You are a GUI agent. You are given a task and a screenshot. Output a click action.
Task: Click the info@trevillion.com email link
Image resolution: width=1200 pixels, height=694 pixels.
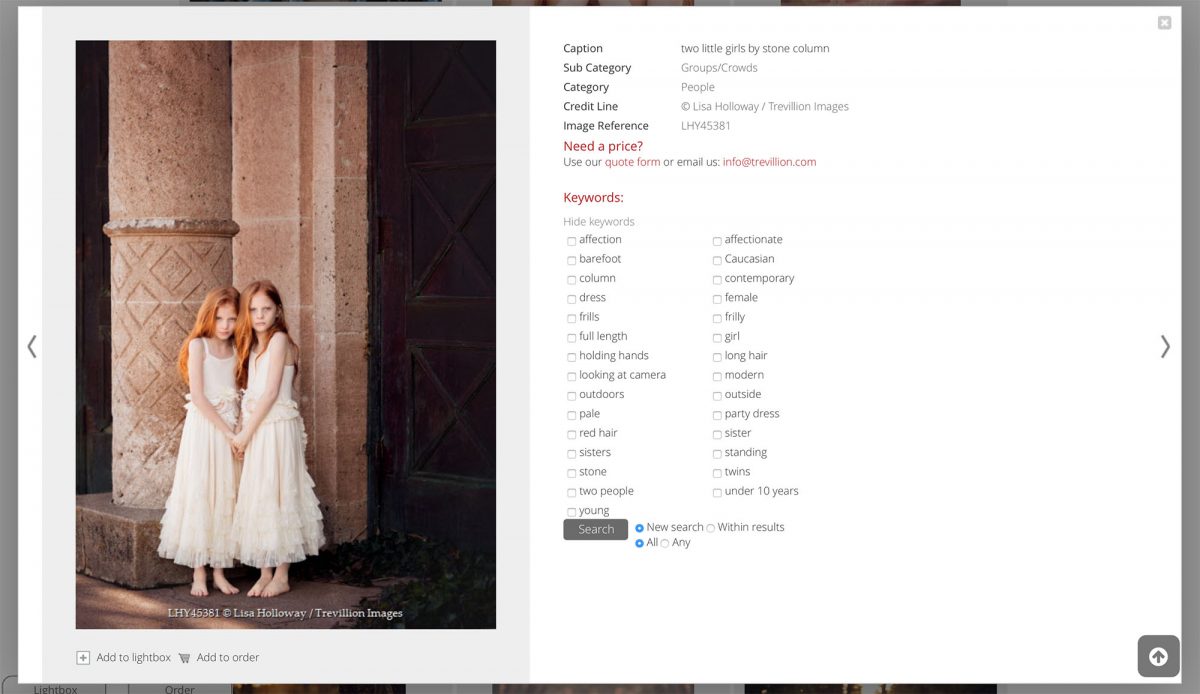[x=769, y=162]
